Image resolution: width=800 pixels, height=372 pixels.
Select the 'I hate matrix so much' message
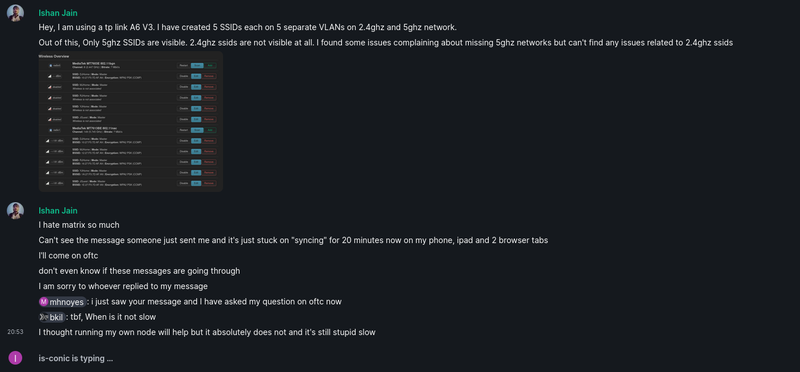tap(79, 225)
